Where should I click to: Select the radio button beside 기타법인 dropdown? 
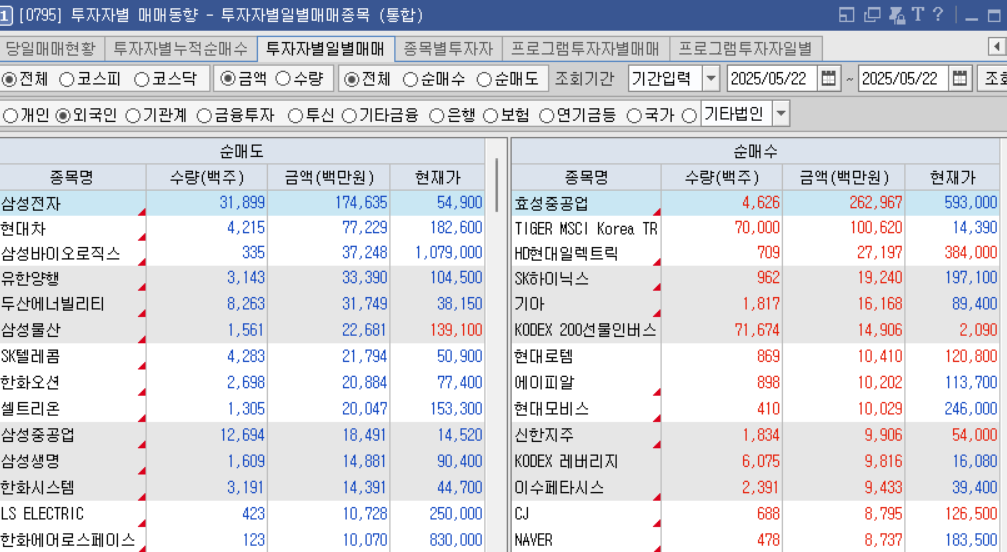[x=690, y=116]
